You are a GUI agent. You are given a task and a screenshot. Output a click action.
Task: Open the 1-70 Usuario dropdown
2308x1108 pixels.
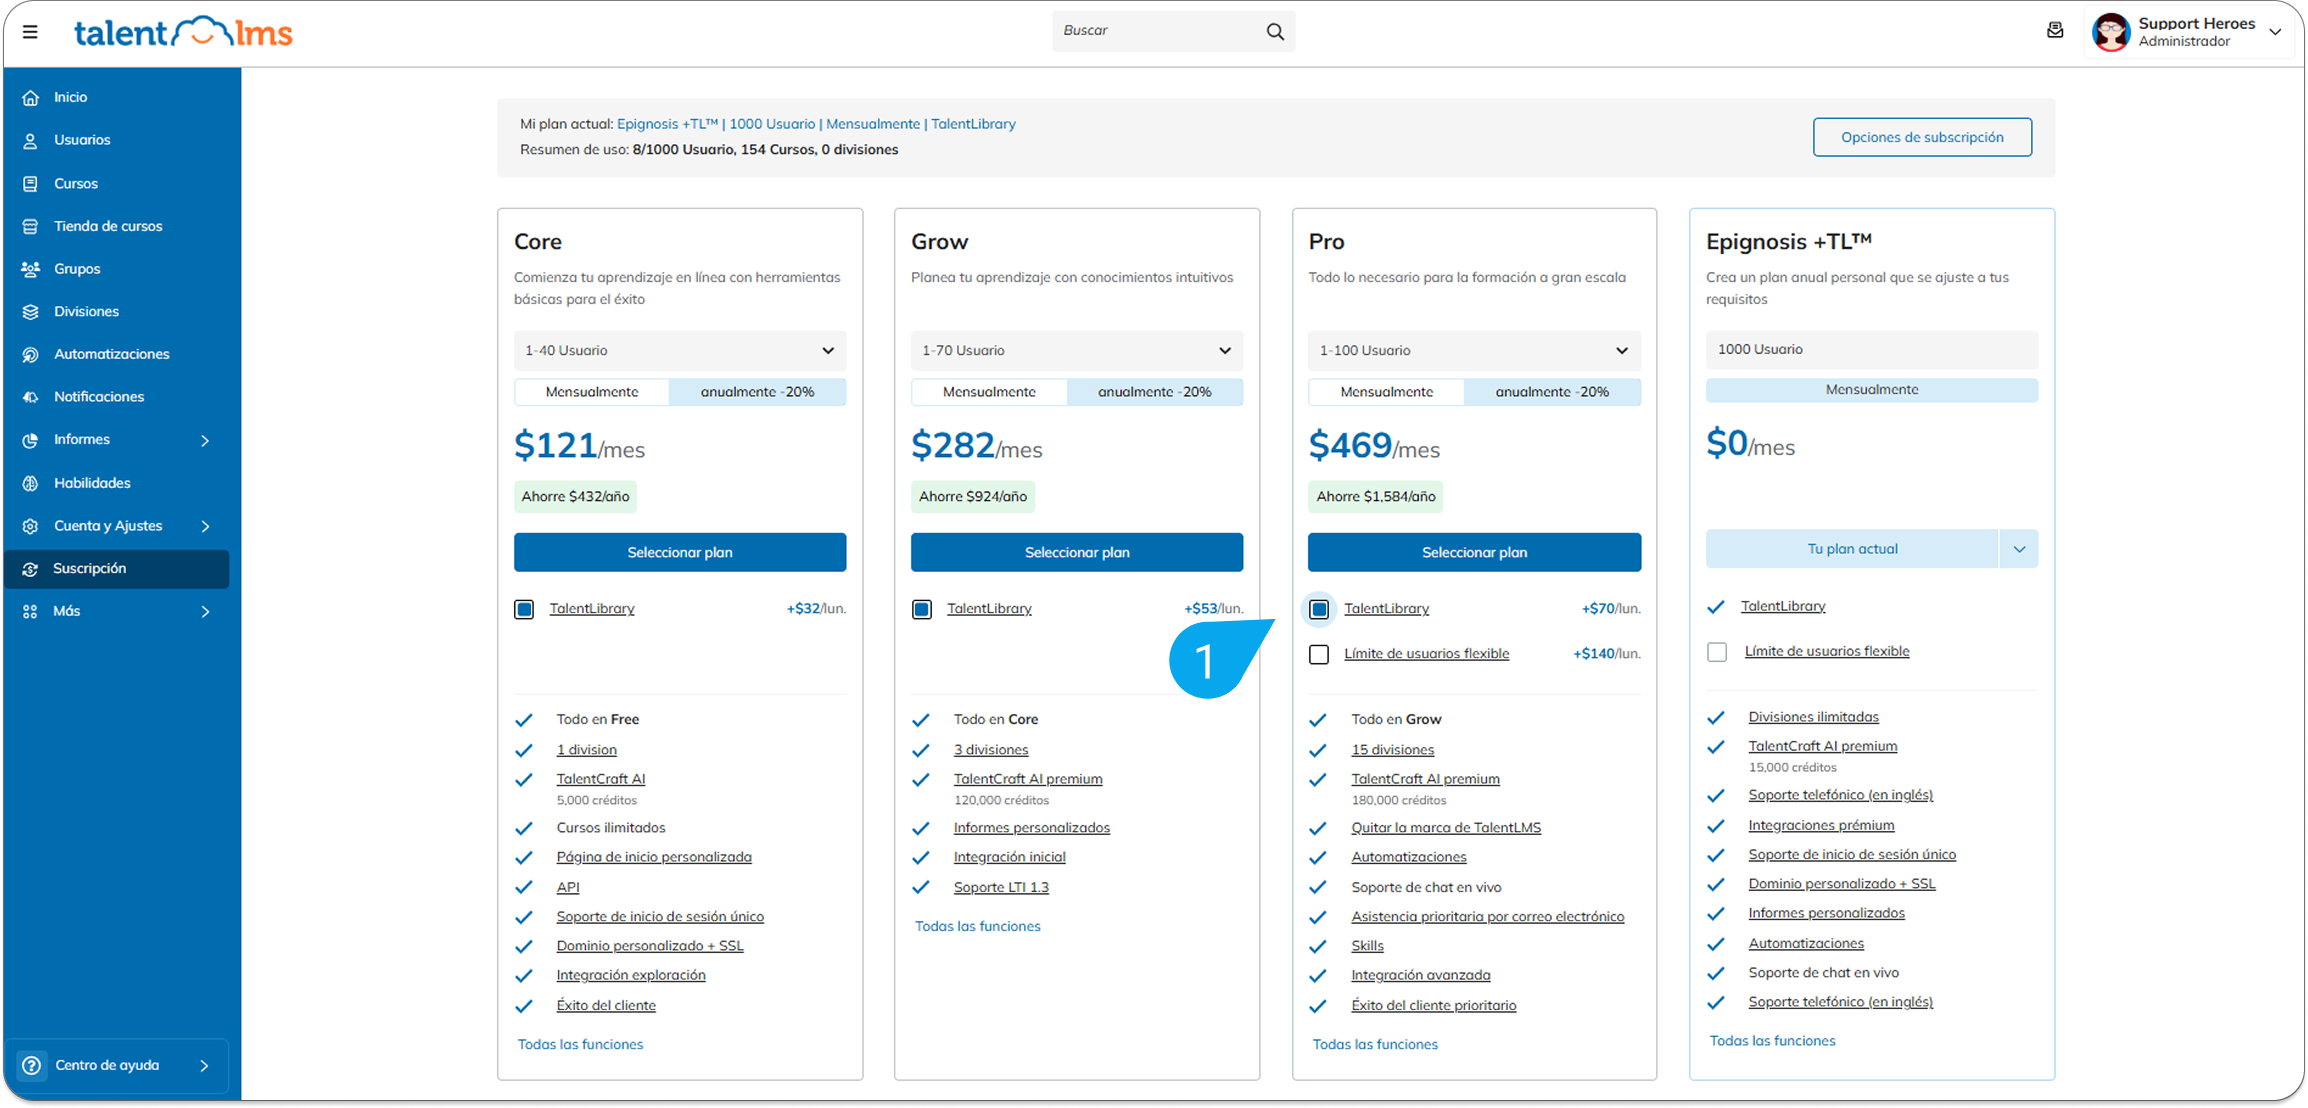coord(1077,351)
